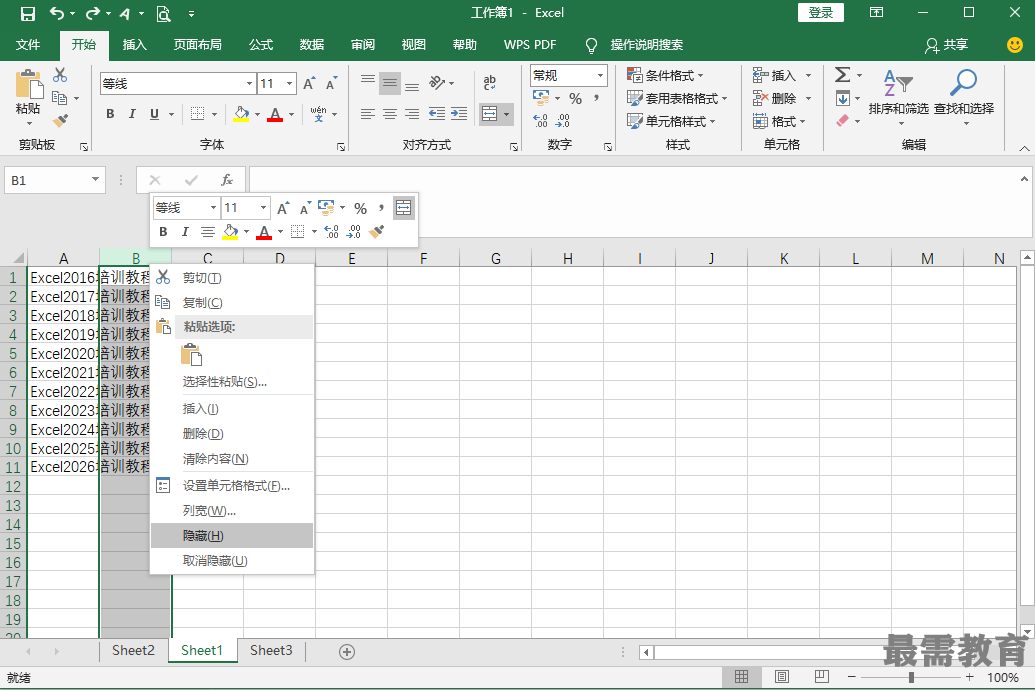Open the ribbon font size dropdown

(289, 84)
